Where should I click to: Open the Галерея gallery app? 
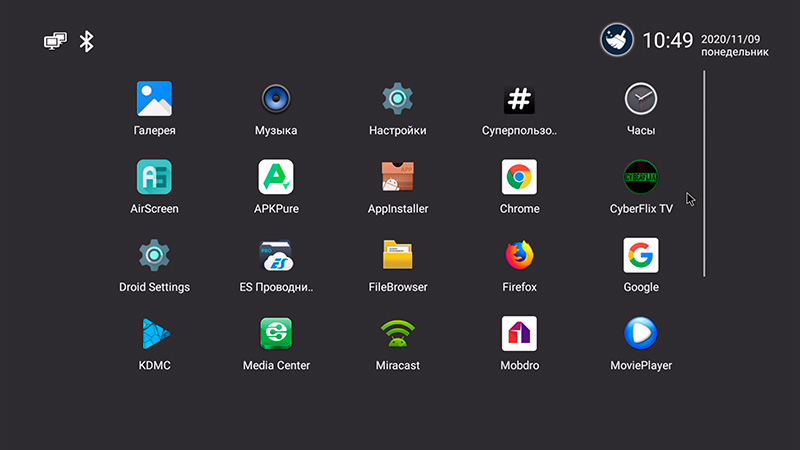[154, 99]
